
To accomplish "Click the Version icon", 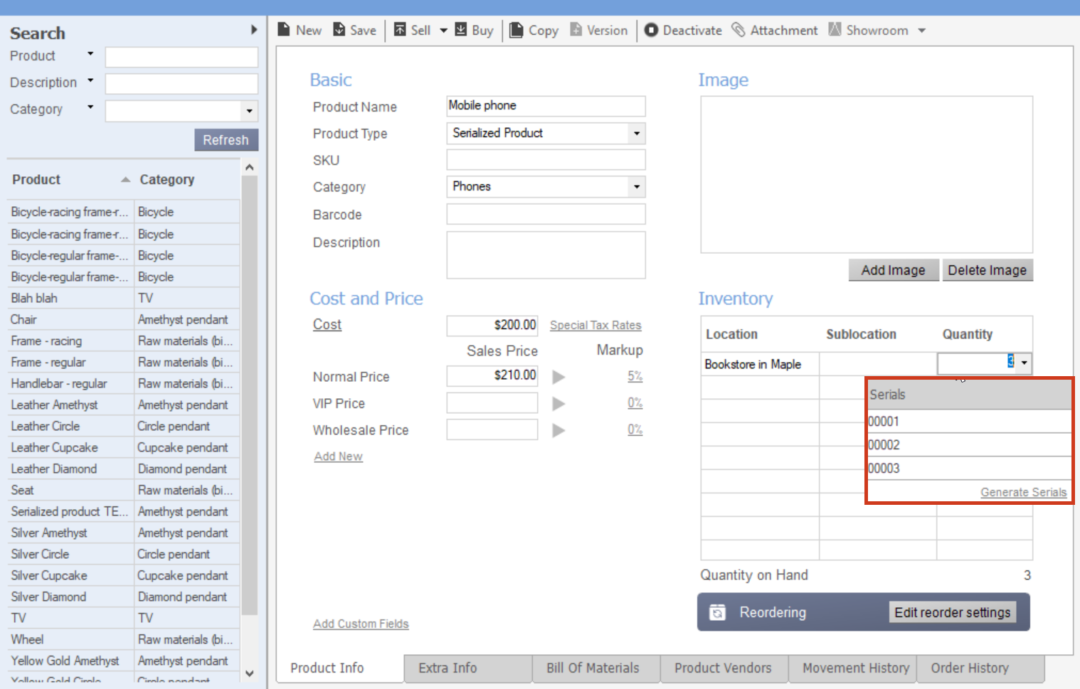I will (x=577, y=29).
